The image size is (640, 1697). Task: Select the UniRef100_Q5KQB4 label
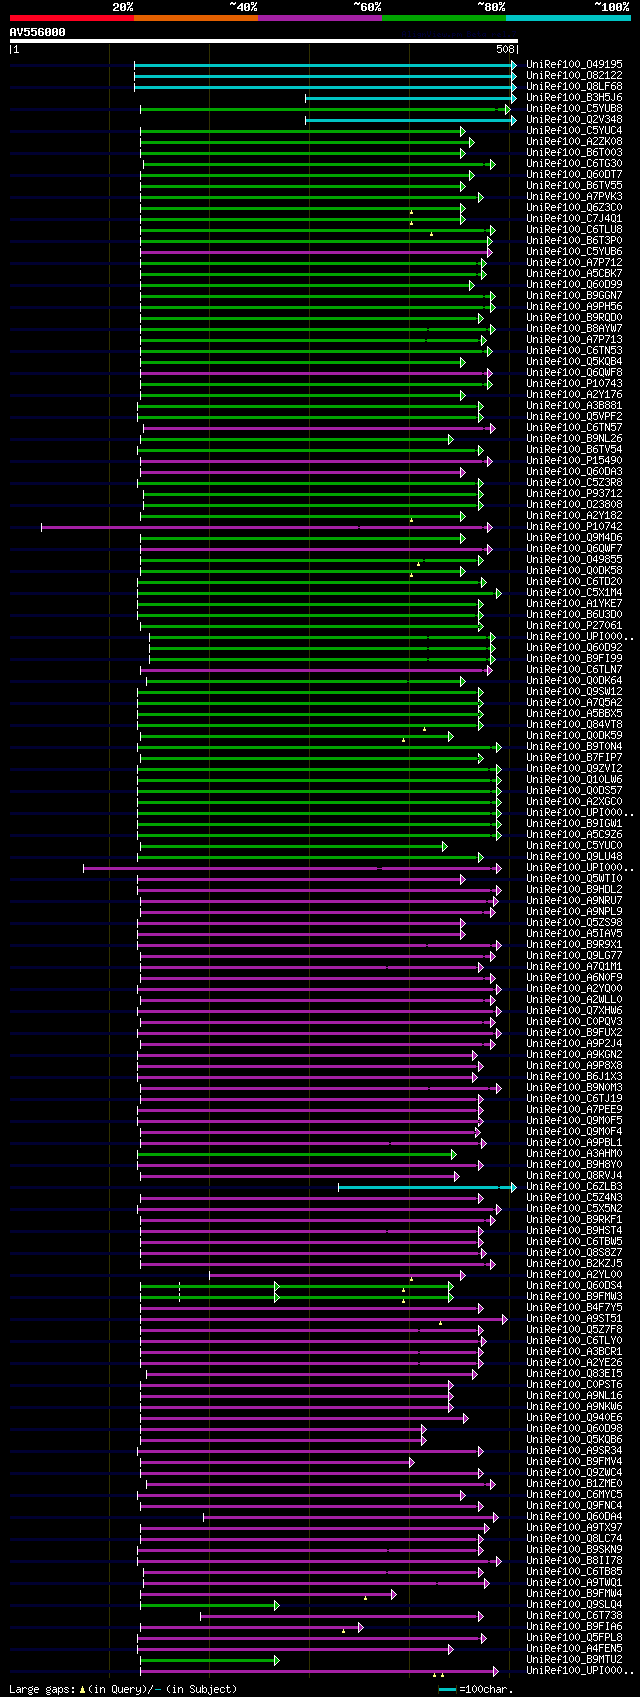574,362
